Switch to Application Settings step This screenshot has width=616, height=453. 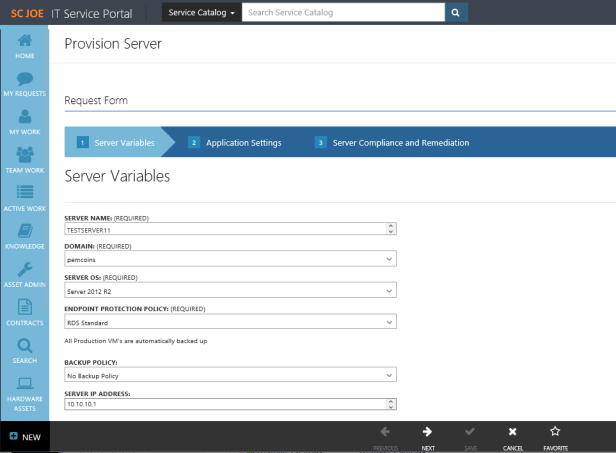click(x=243, y=143)
